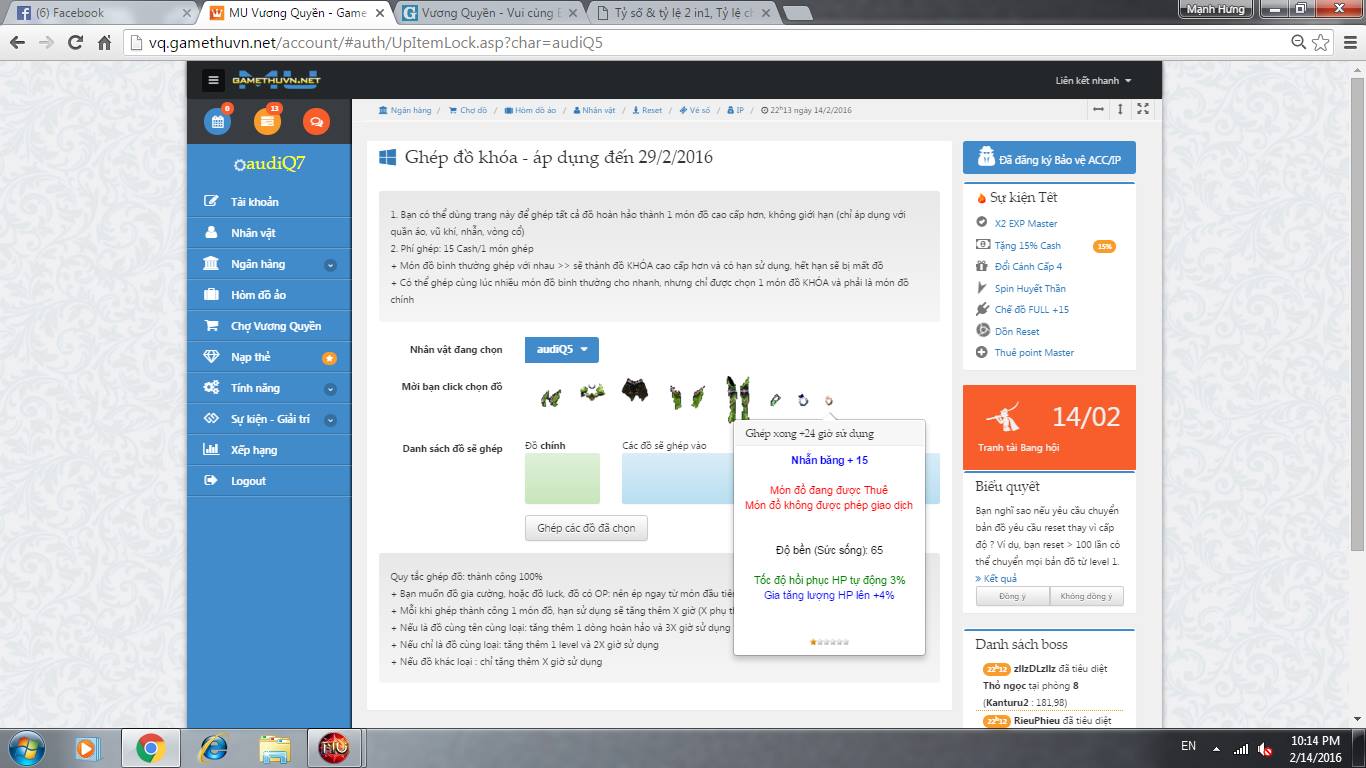This screenshot has height=768, width=1366.
Task: Switch to the Facebook browser tab
Action: point(100,13)
